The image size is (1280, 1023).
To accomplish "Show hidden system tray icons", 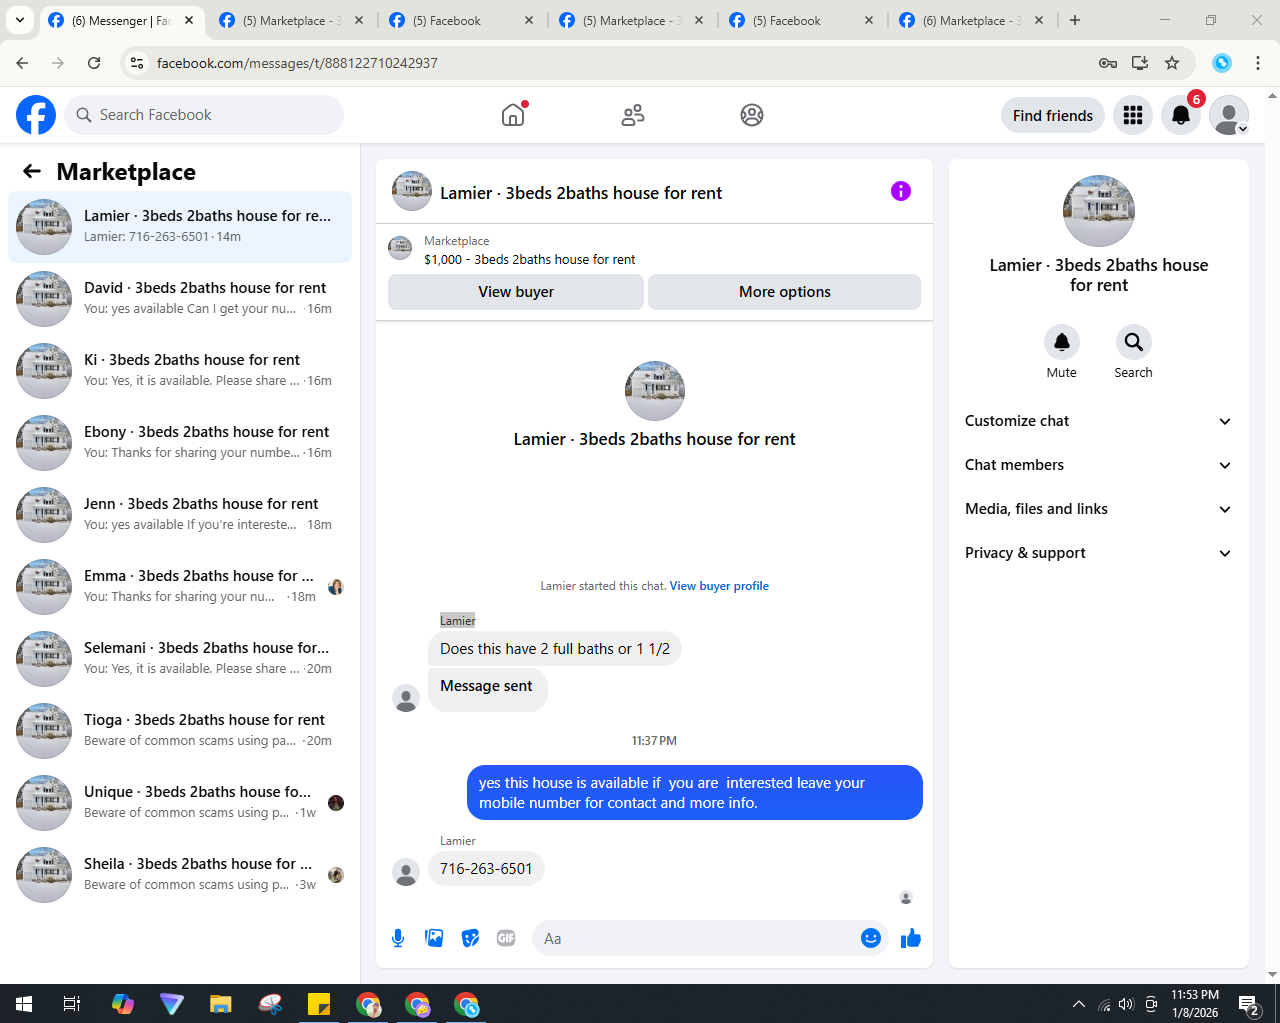I will click(1078, 1004).
